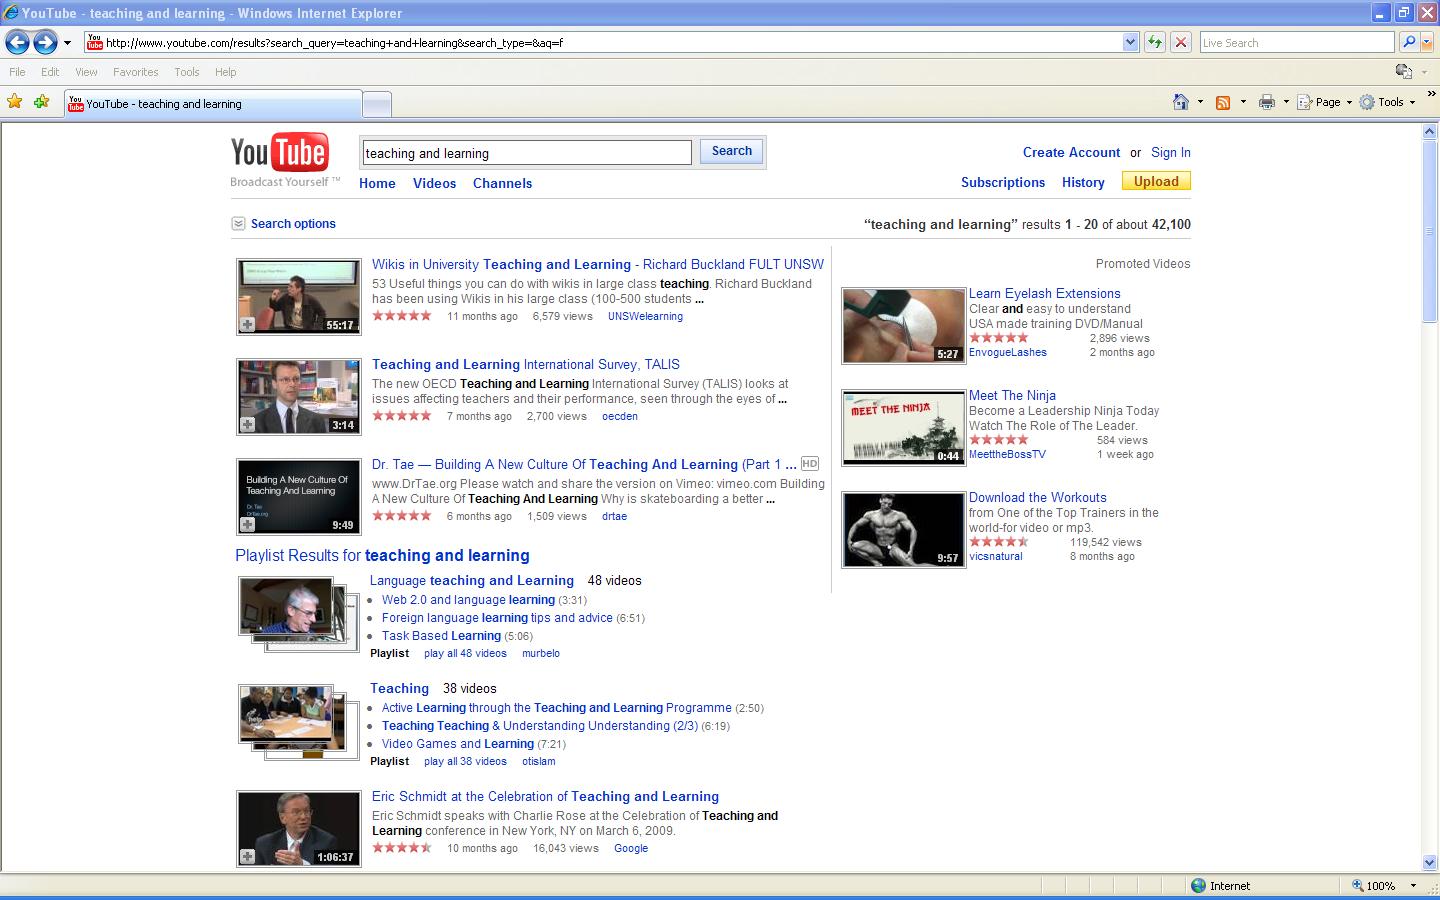This screenshot has width=1440, height=900.
Task: Click the Print icon
Action: tap(1267, 102)
